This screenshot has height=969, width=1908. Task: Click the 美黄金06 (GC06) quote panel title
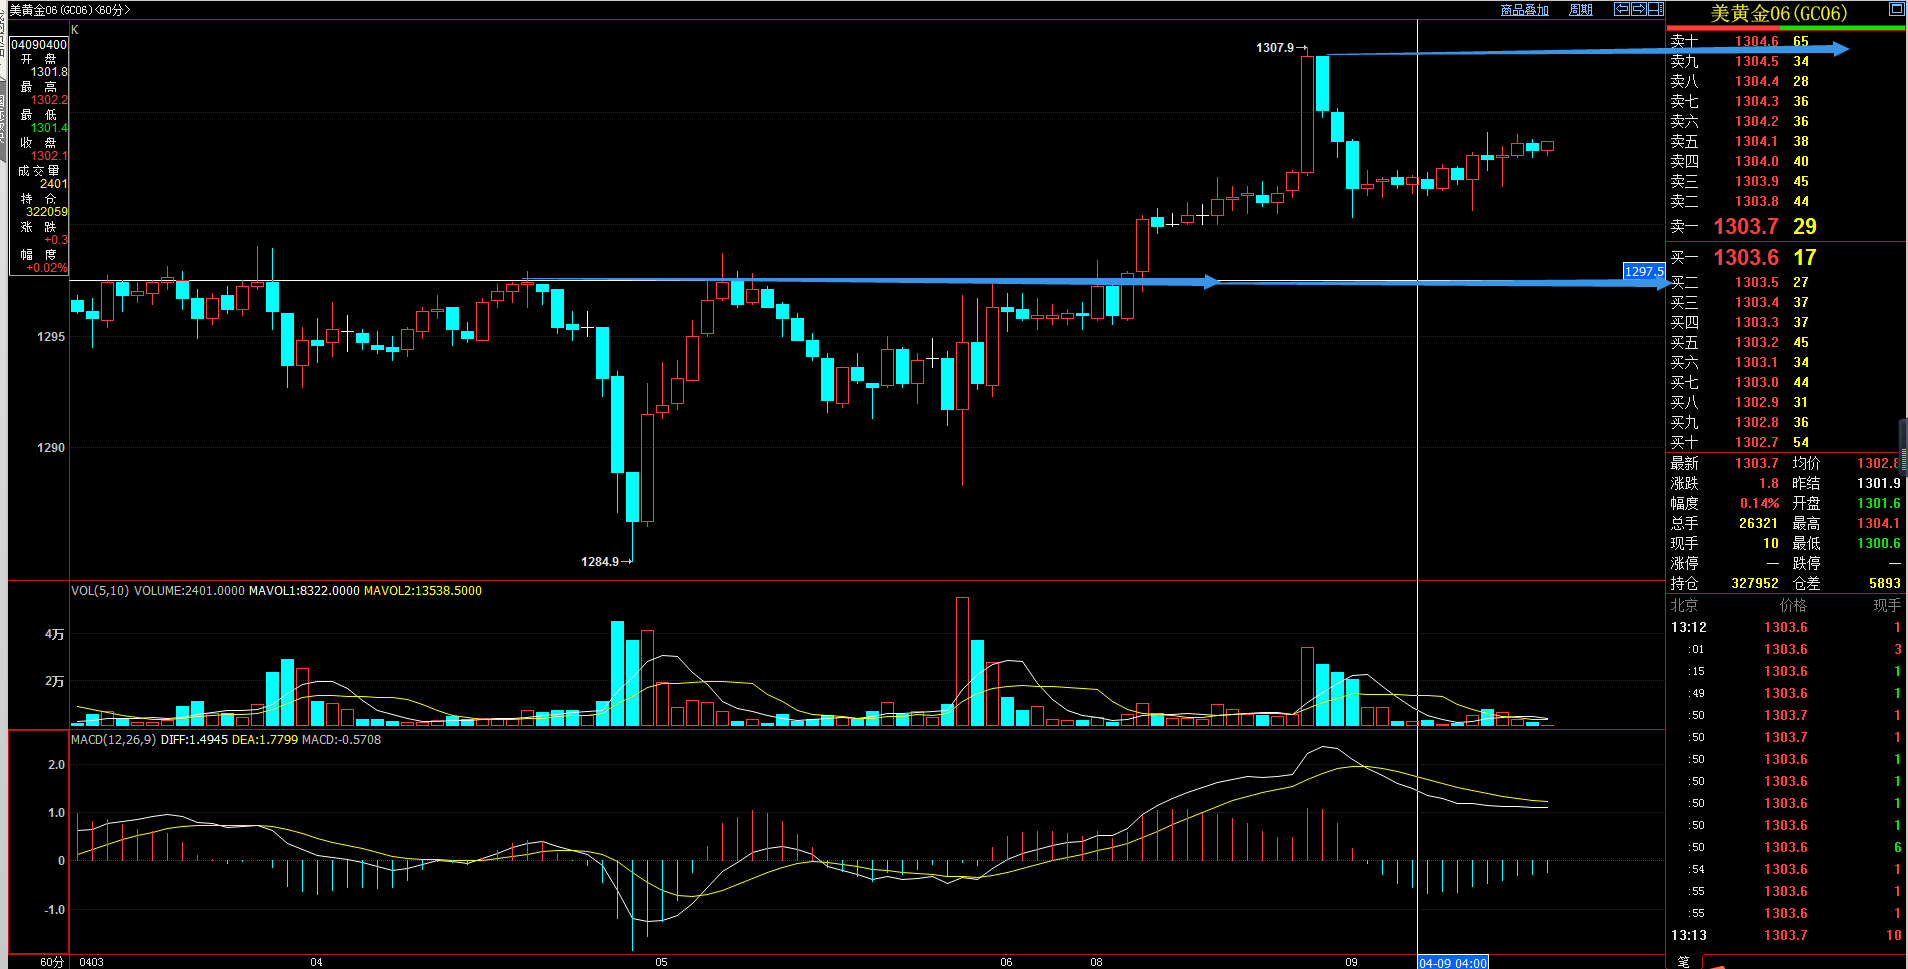pos(1779,13)
